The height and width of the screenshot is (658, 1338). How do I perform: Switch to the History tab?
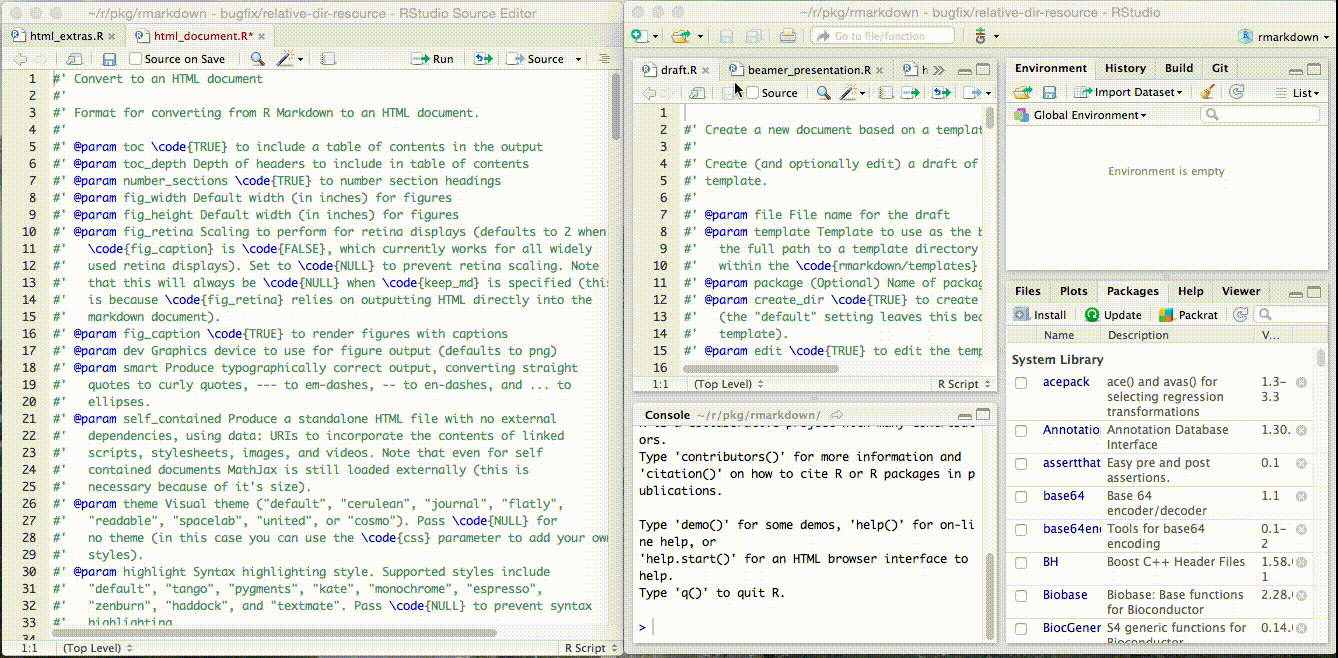click(x=1125, y=68)
